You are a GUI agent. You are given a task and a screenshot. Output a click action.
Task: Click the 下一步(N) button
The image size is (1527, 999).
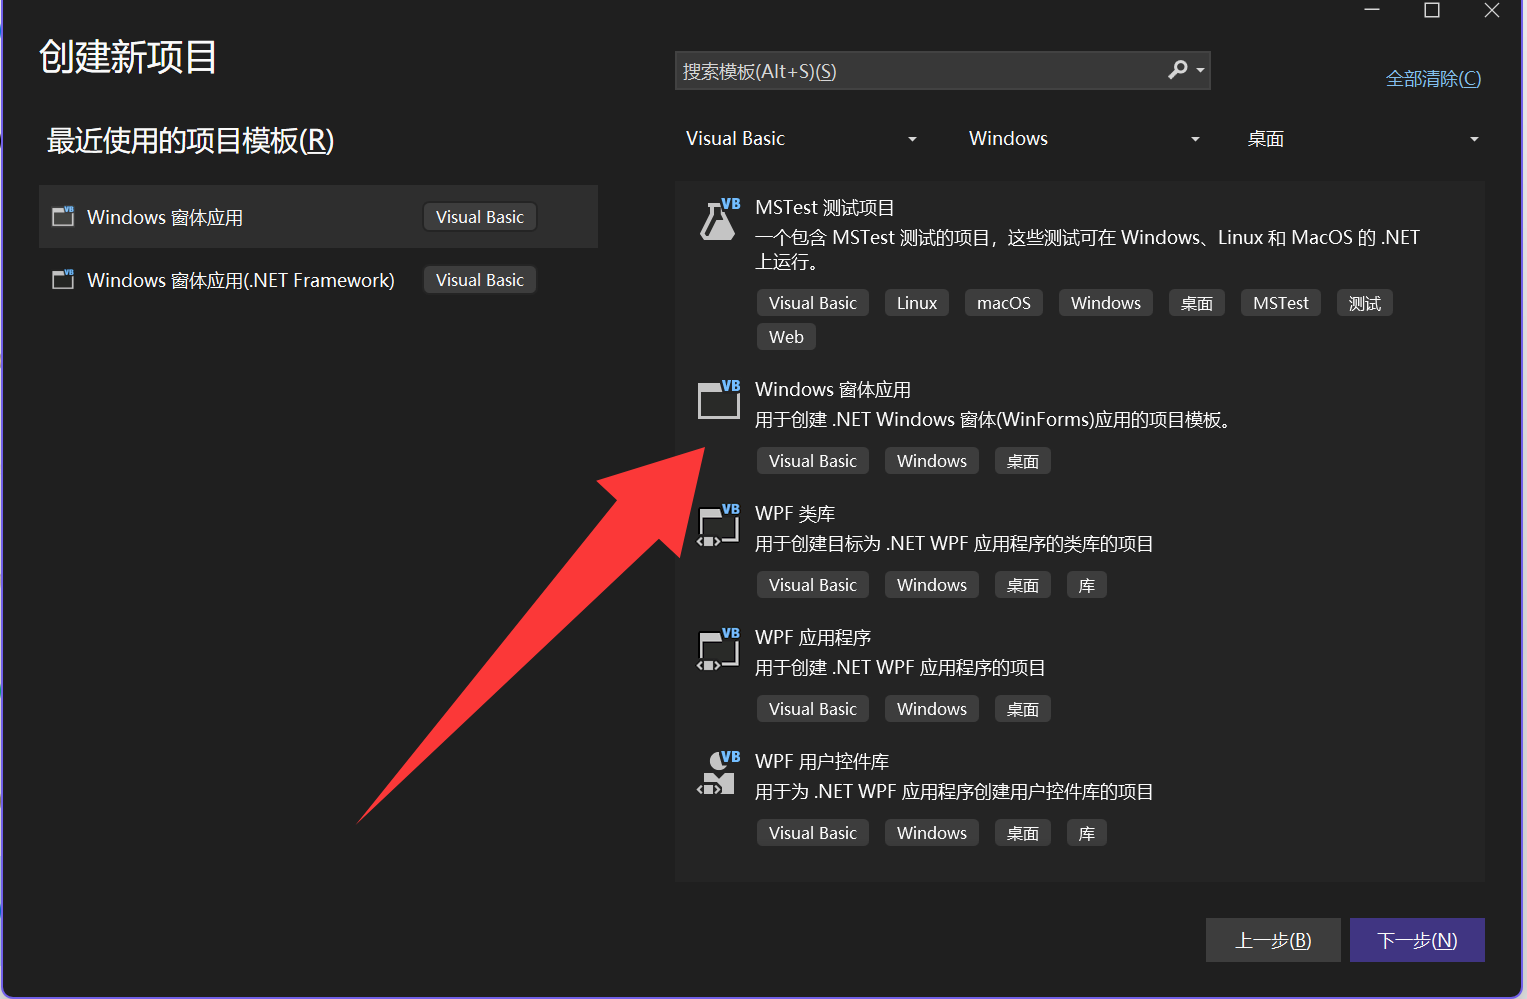[1417, 940]
